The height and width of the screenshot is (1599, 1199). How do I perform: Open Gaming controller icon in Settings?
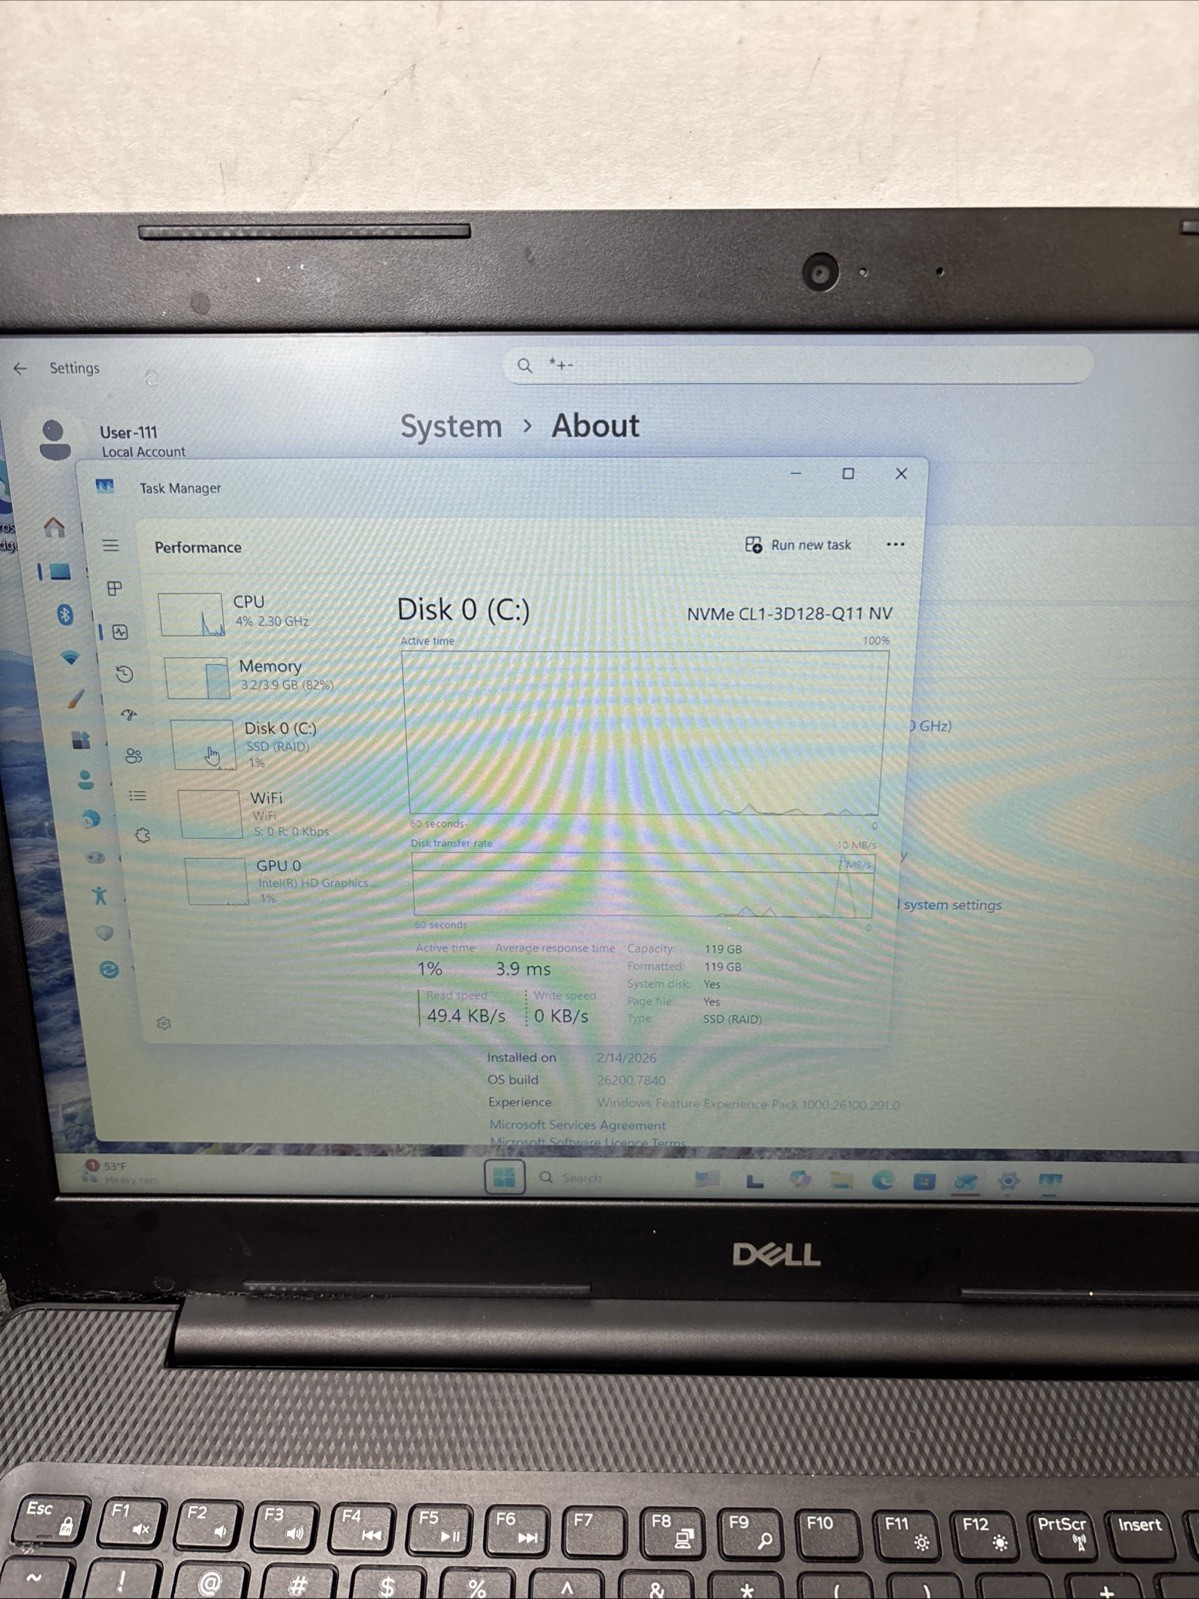(95, 857)
